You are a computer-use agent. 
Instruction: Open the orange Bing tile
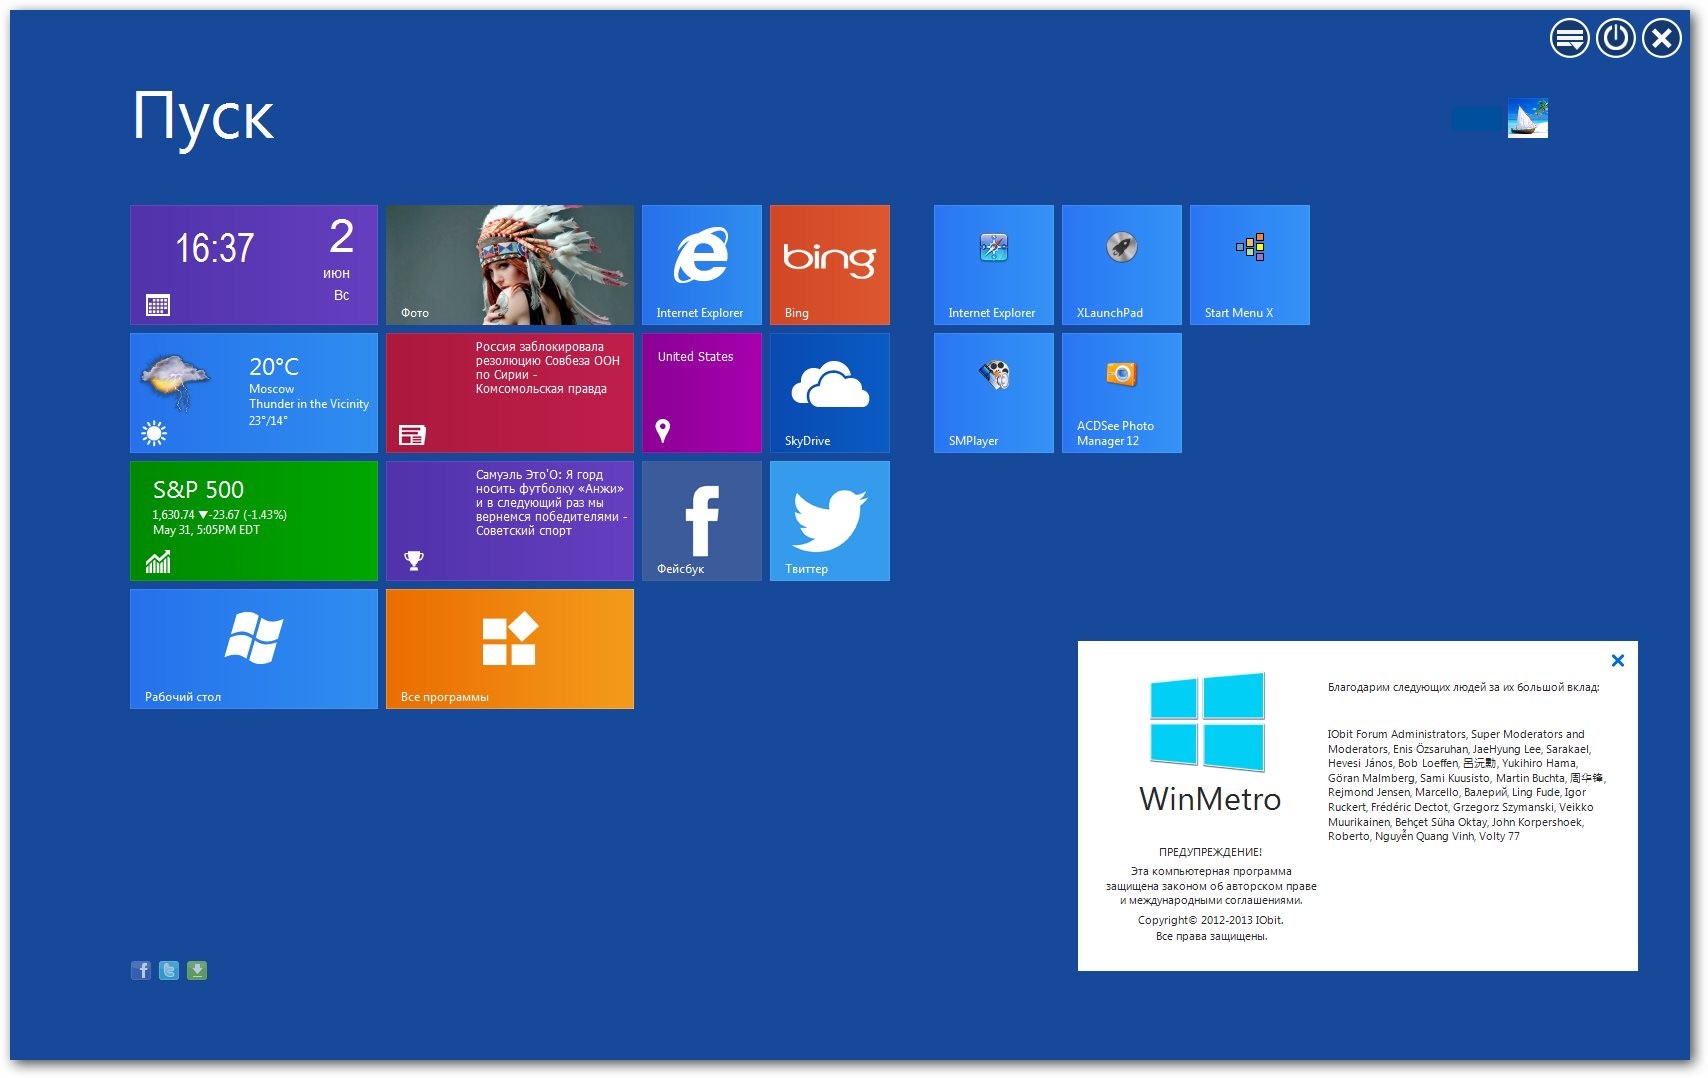point(830,265)
